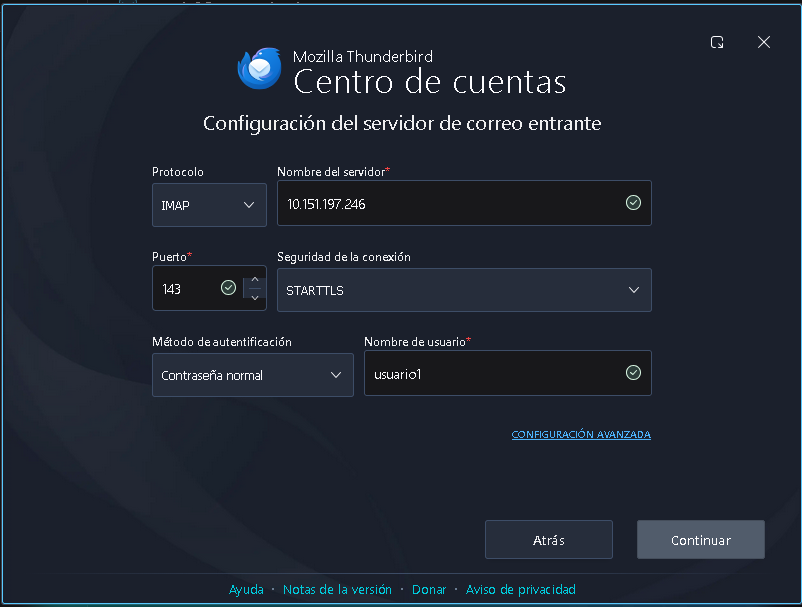Viewport: 802px width, 607px height.
Task: Click the Protocolo label
Action: click(x=177, y=172)
